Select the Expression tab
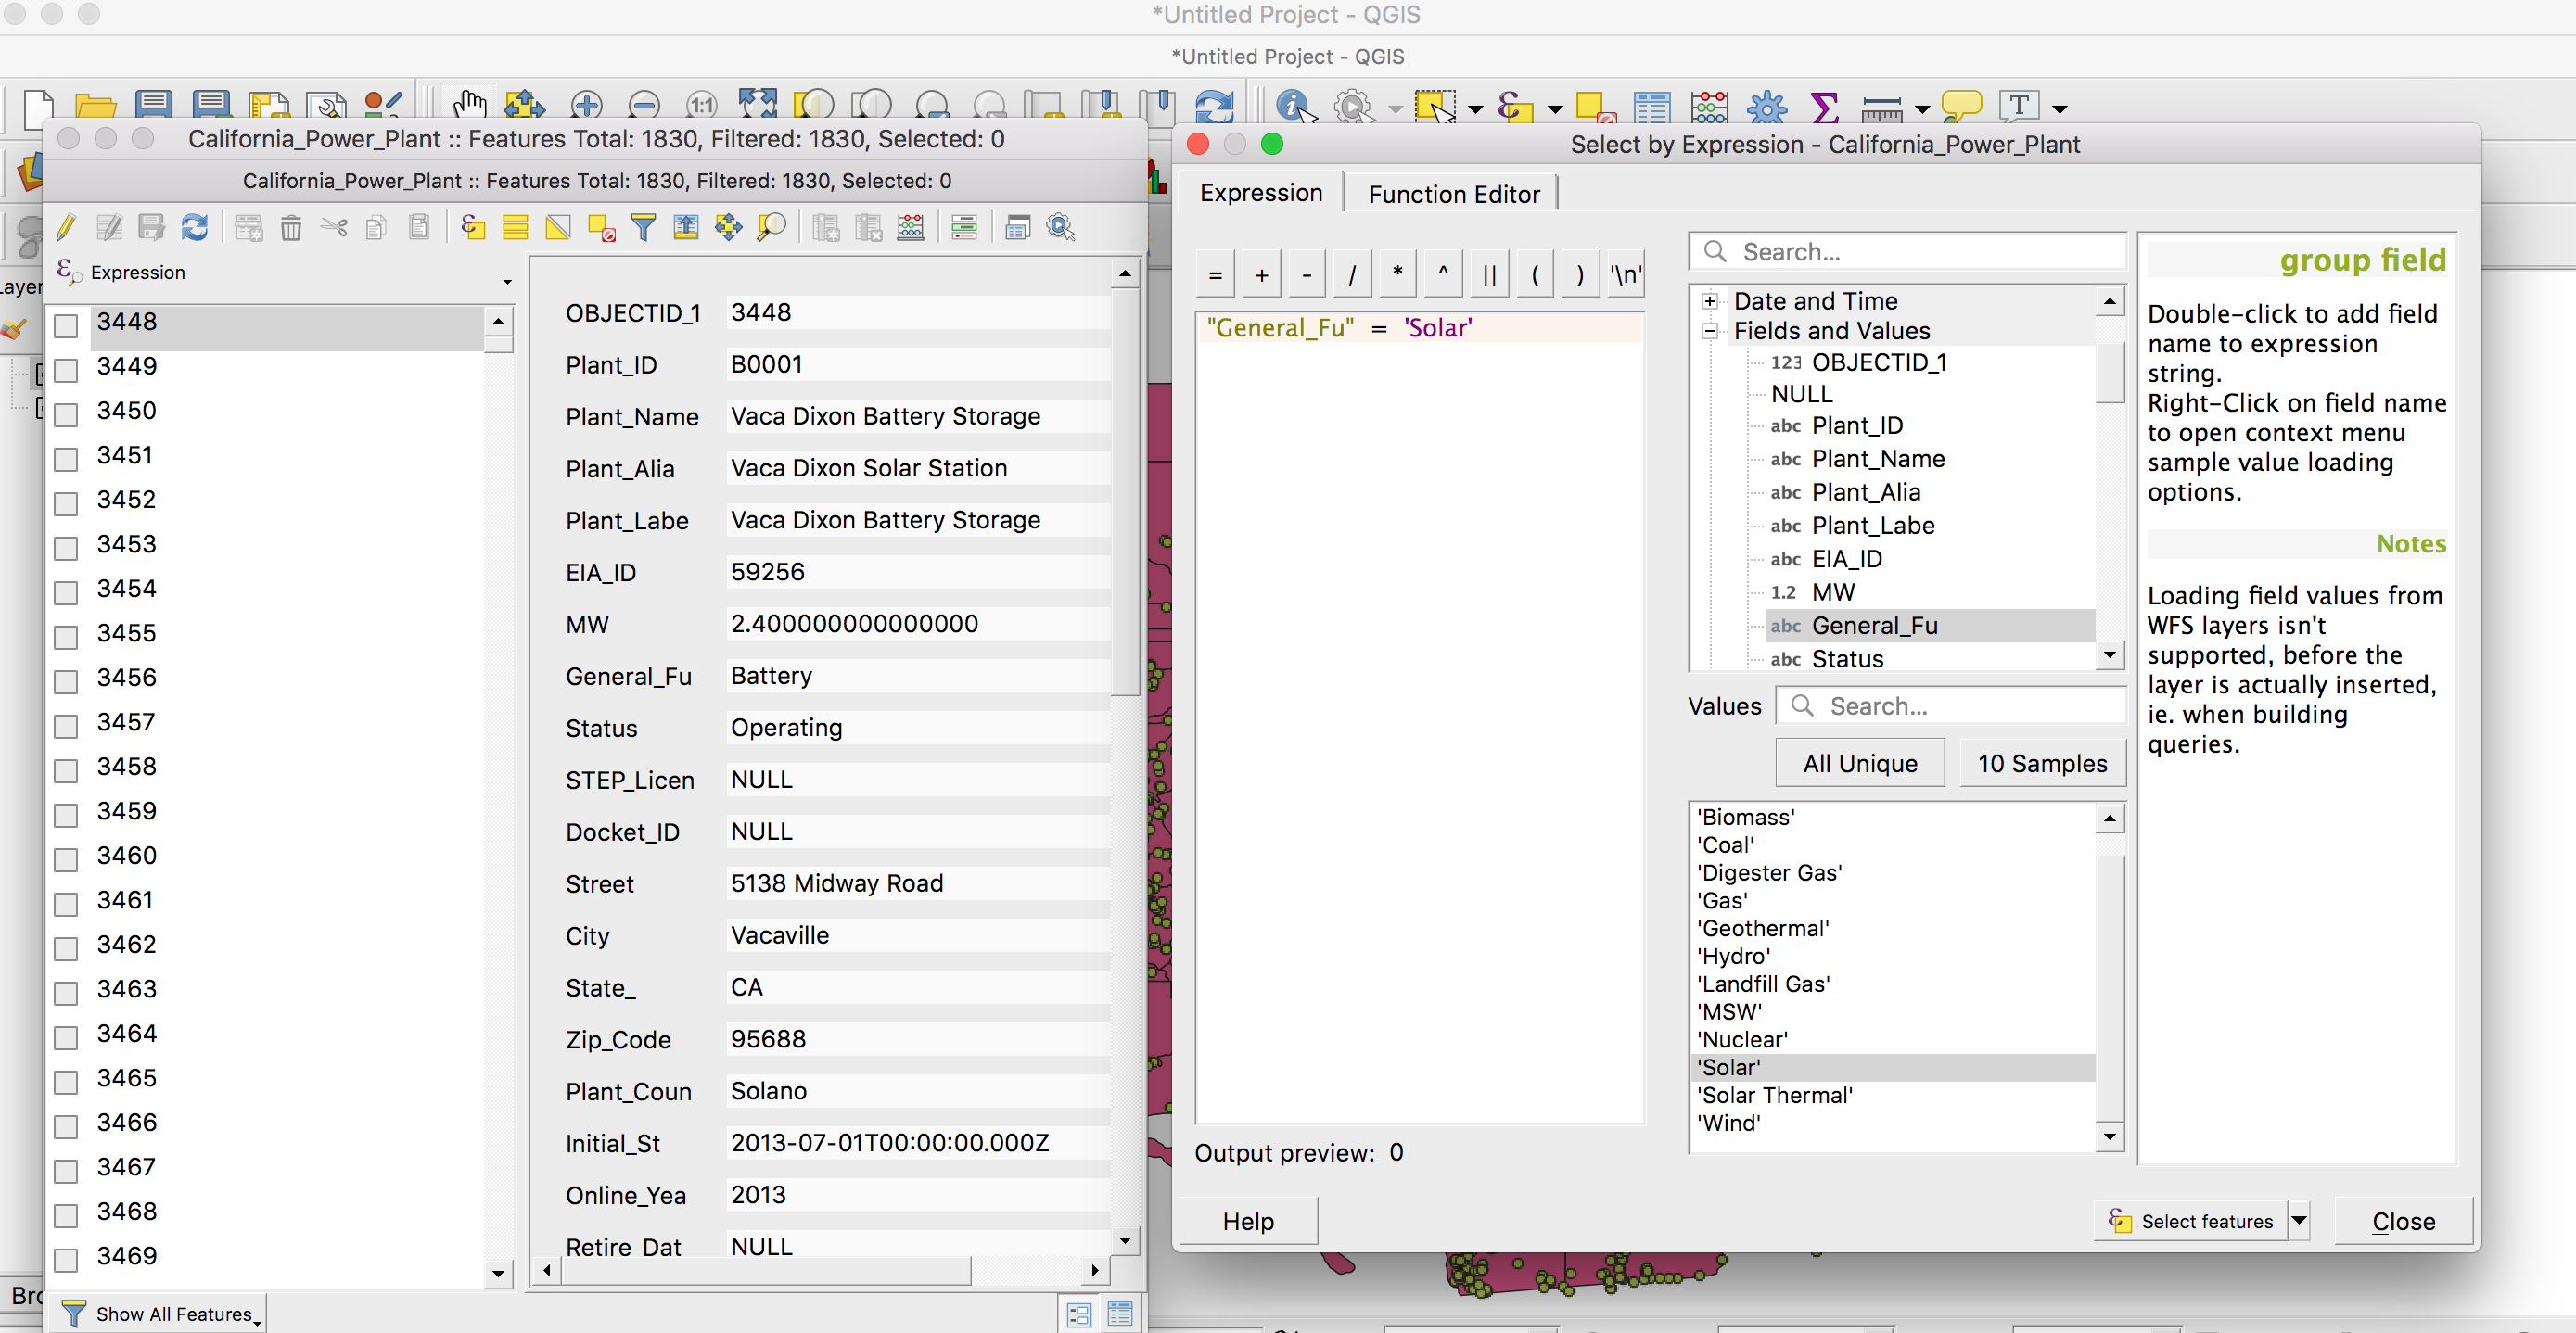This screenshot has height=1333, width=2576. (x=1260, y=193)
